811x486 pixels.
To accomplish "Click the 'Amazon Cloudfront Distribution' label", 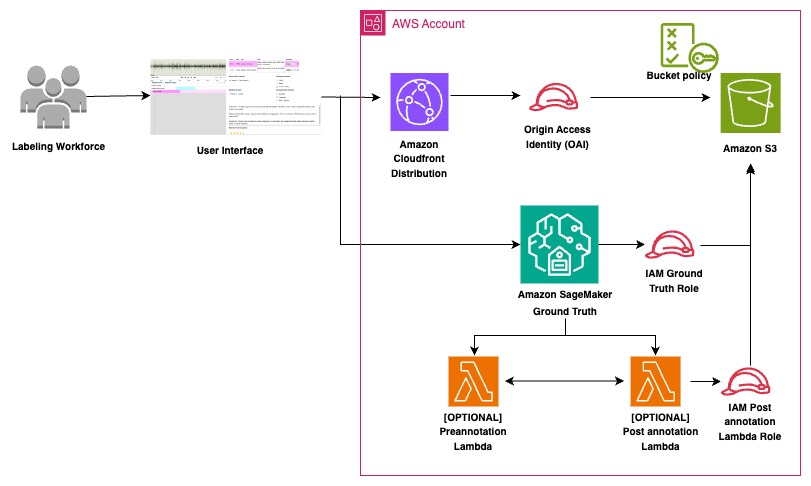I will 419,159.
